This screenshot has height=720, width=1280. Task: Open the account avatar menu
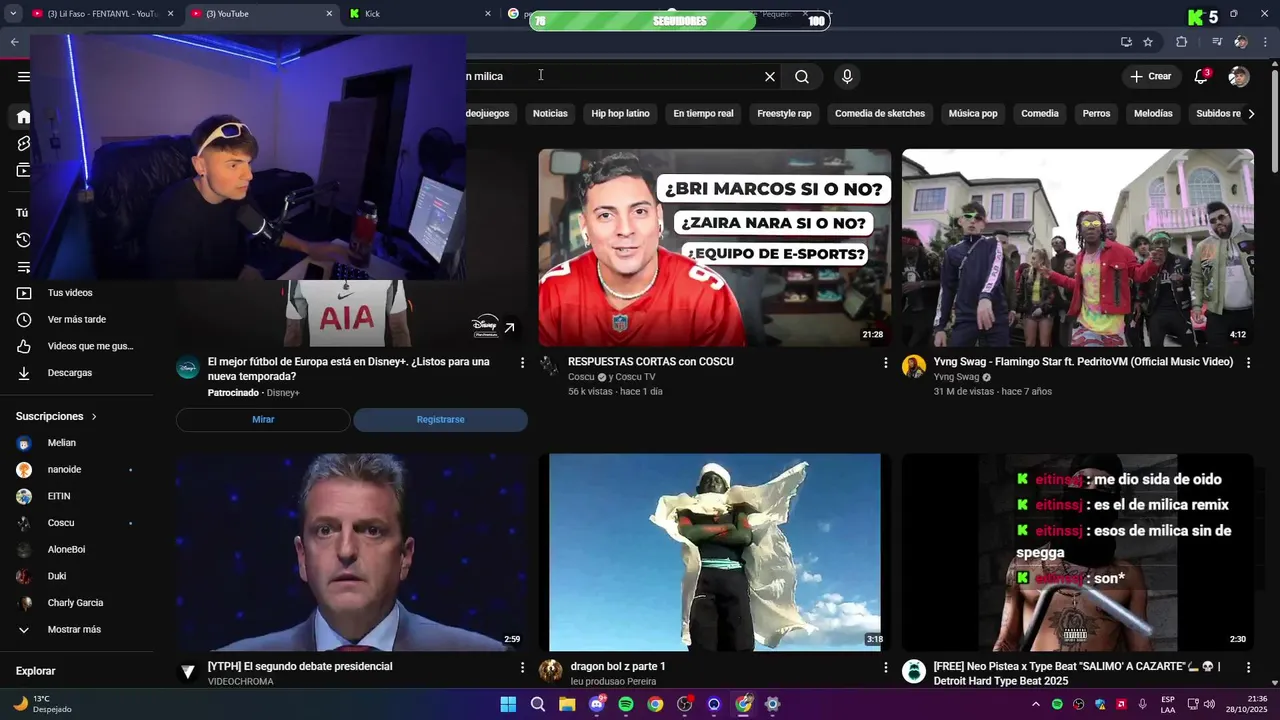1239,76
